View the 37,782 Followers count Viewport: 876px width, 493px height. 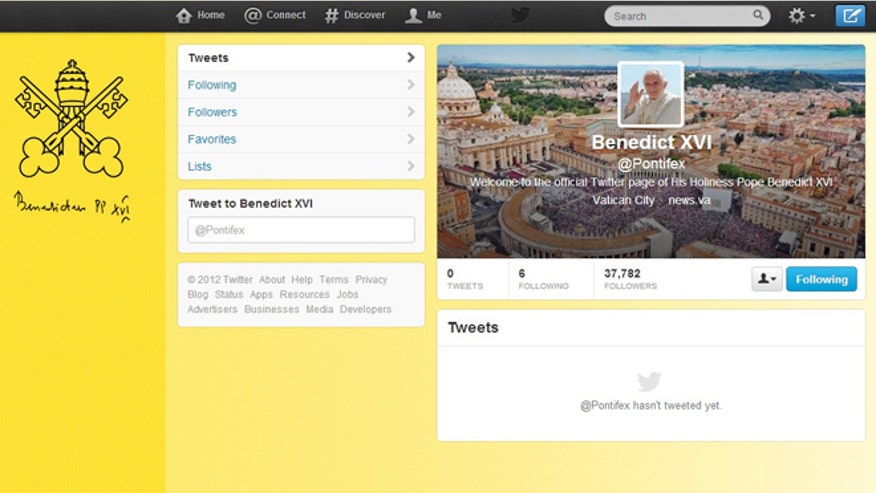(630, 279)
